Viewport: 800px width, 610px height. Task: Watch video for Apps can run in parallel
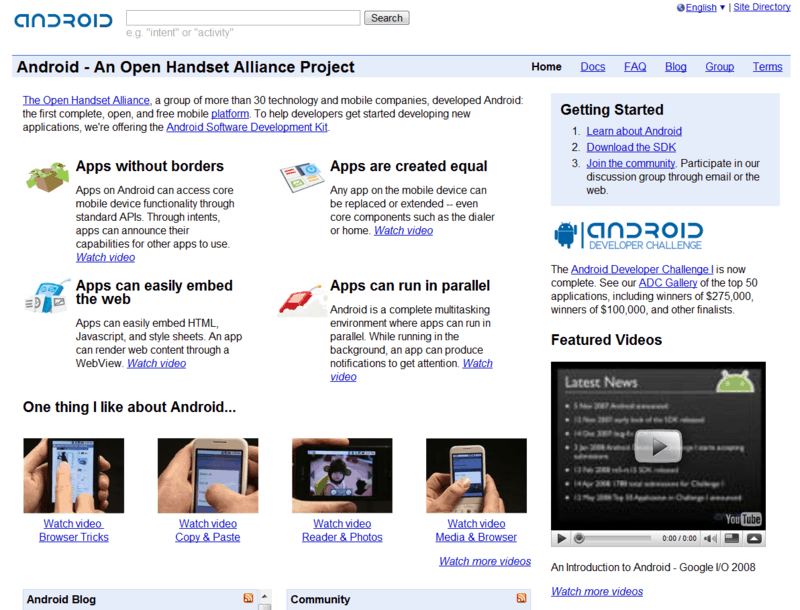[x=478, y=363]
